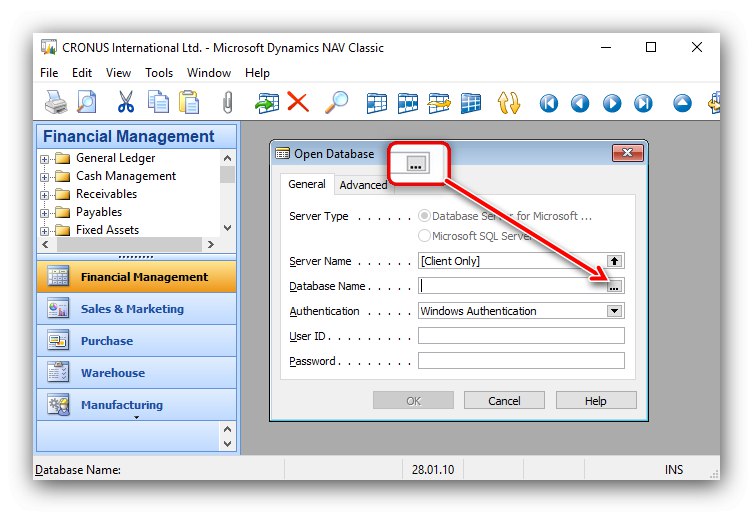Select the Cash Management tree item
The image size is (753, 513).
[x=126, y=176]
